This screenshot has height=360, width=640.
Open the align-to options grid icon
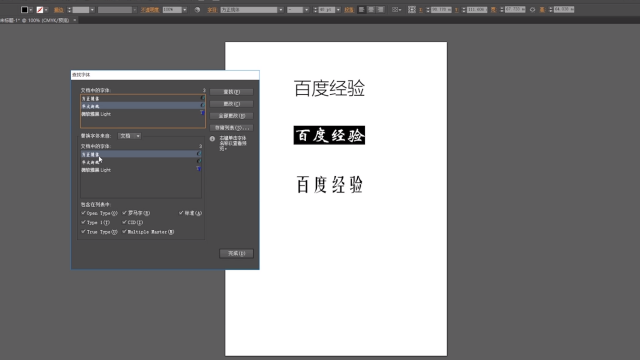(x=396, y=9)
